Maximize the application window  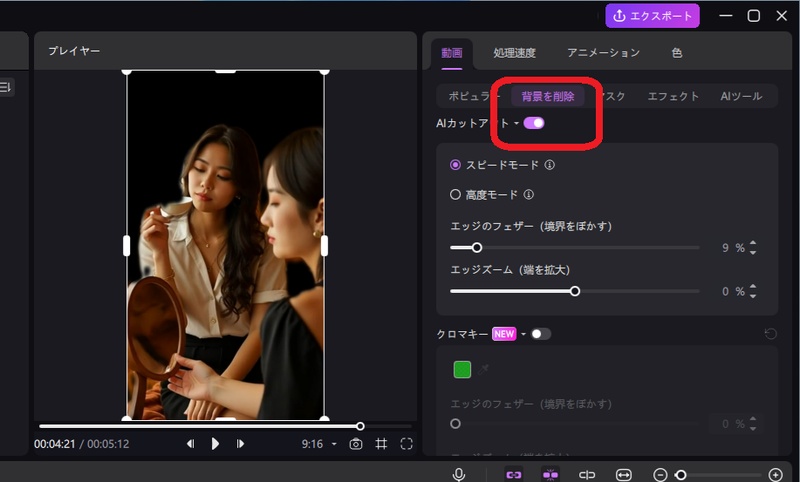(754, 16)
